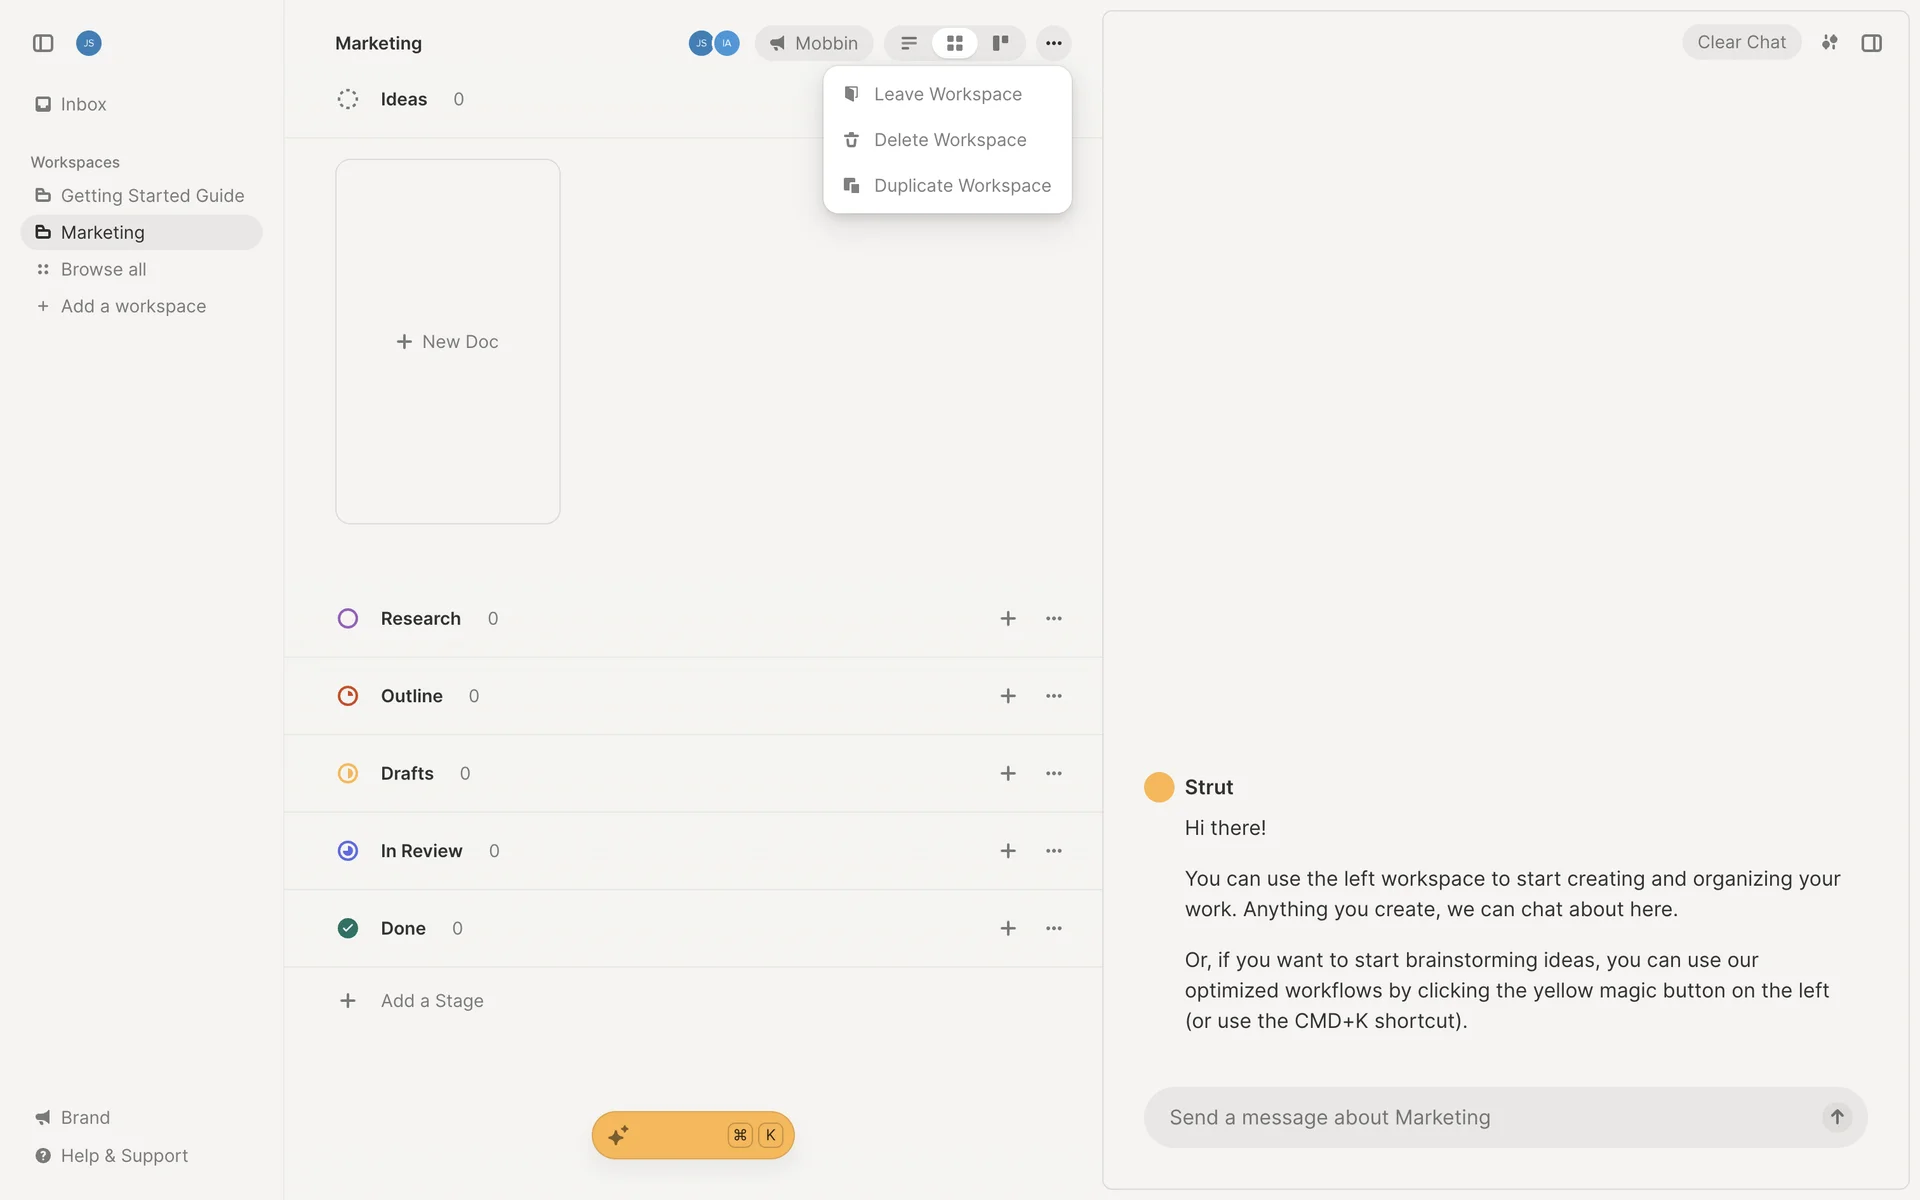Click the Ideas stage status icon
The height and width of the screenshot is (1200, 1920).
click(348, 99)
